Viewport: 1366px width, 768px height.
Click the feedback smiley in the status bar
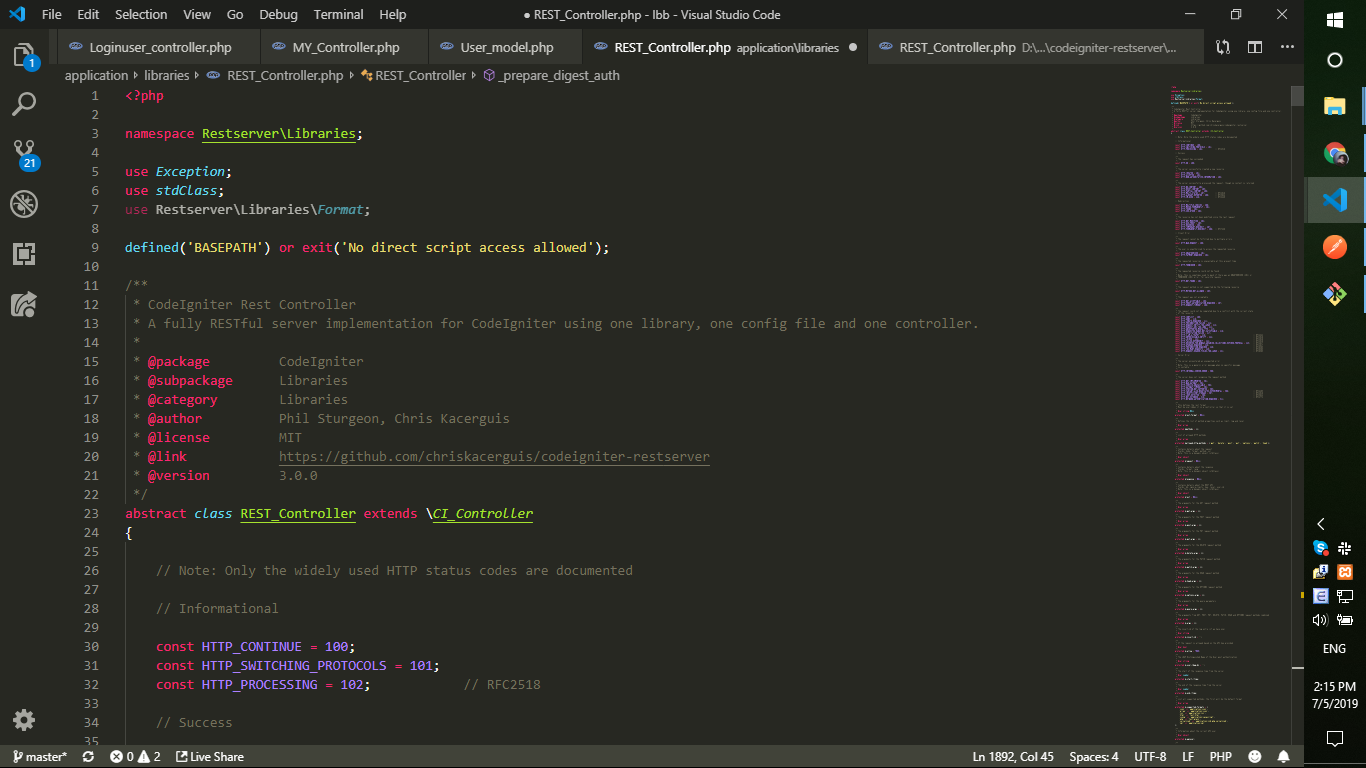tap(1256, 756)
